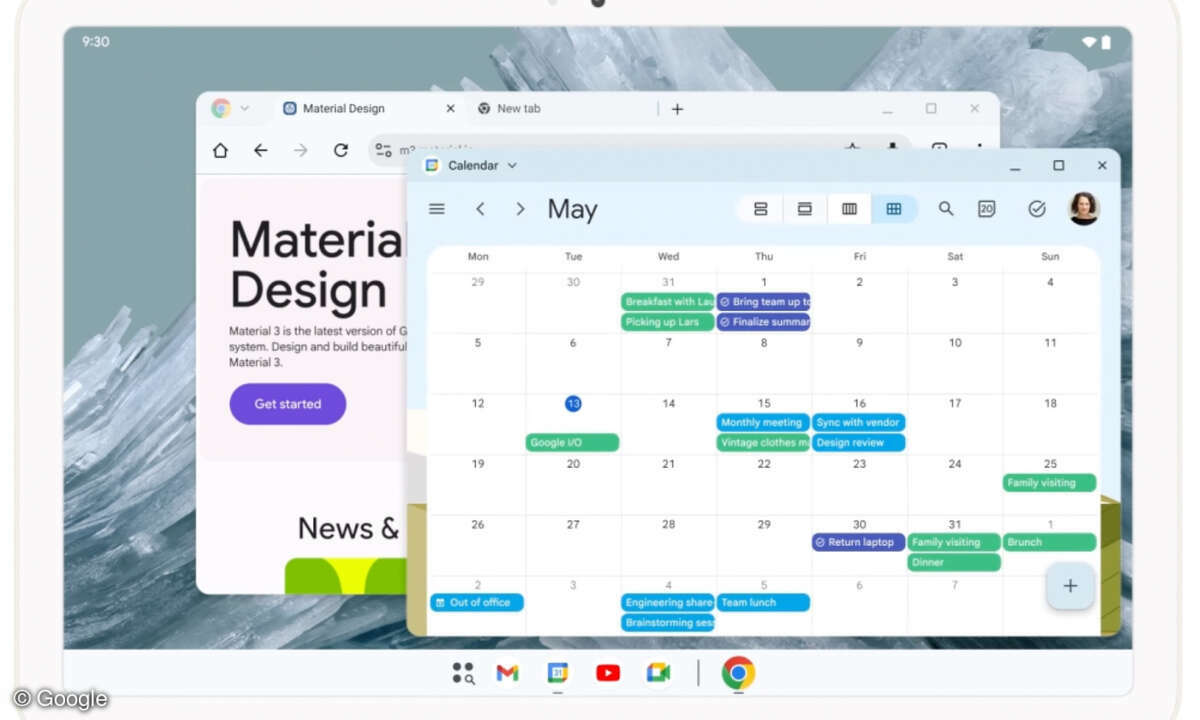Open the Dinner event

pyautogui.click(x=954, y=562)
